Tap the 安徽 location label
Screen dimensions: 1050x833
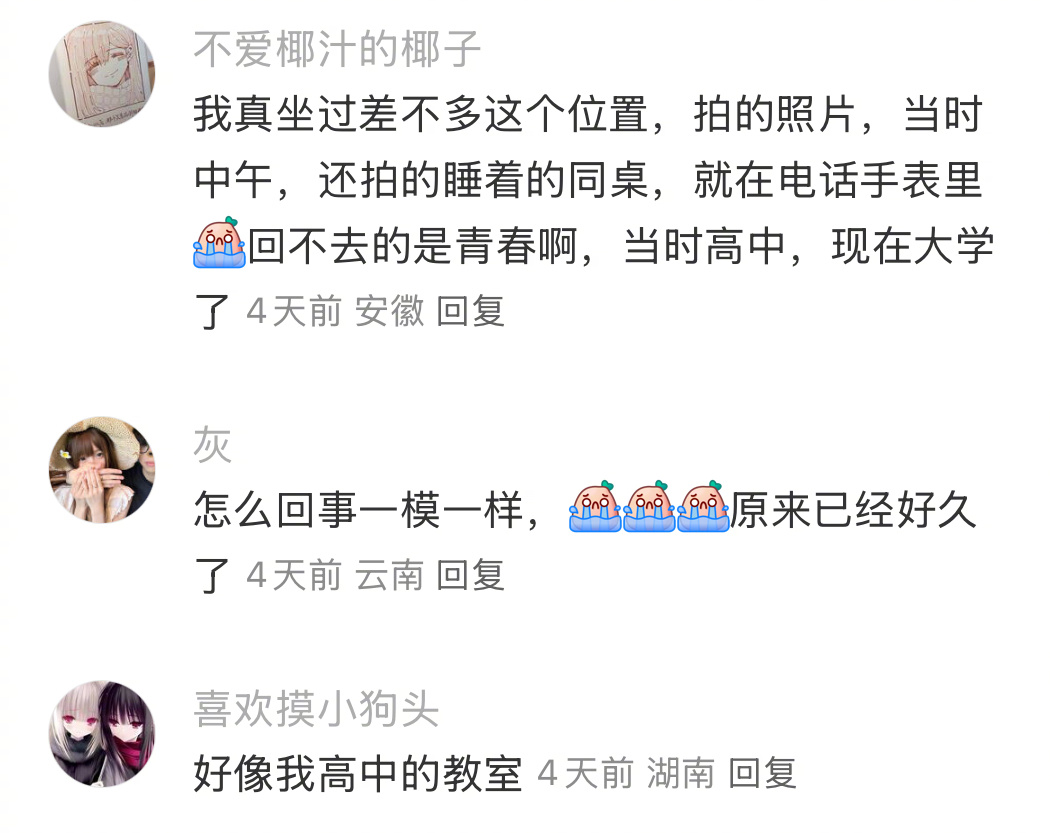tap(389, 311)
